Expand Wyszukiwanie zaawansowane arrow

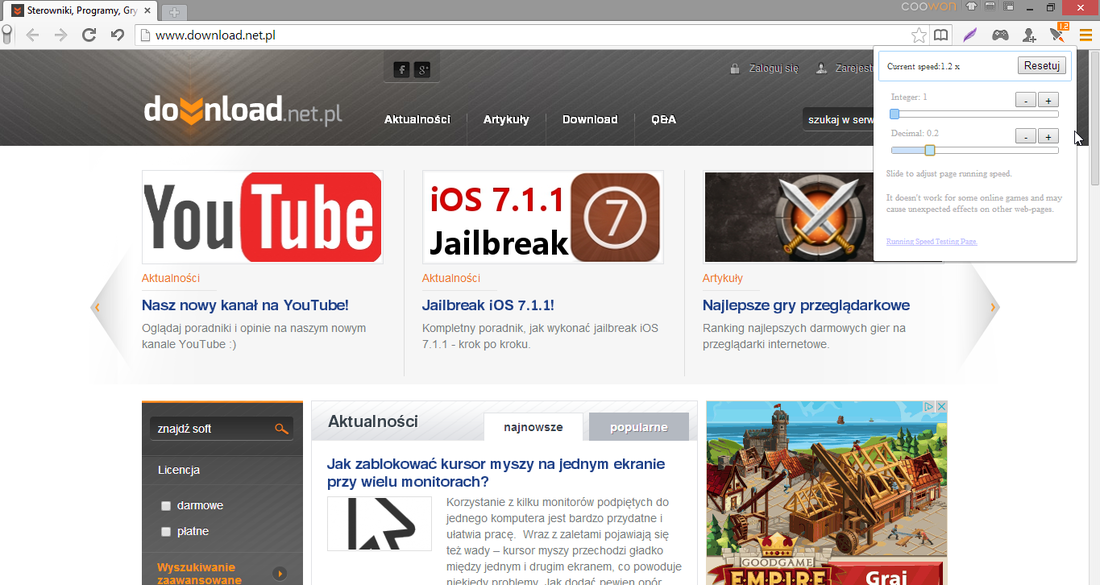pyautogui.click(x=280, y=574)
